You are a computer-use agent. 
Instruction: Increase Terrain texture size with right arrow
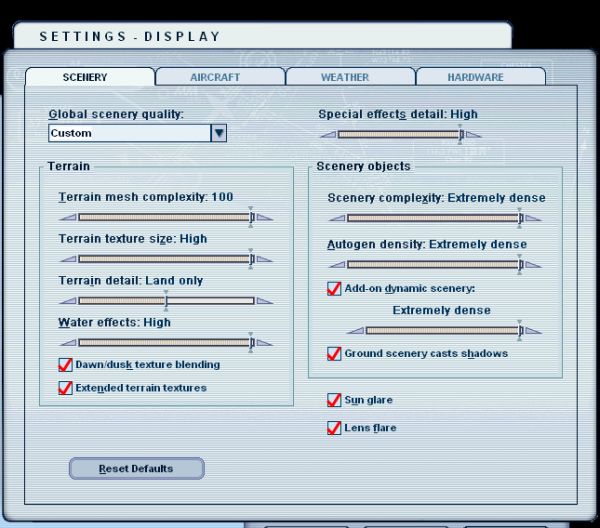point(264,259)
